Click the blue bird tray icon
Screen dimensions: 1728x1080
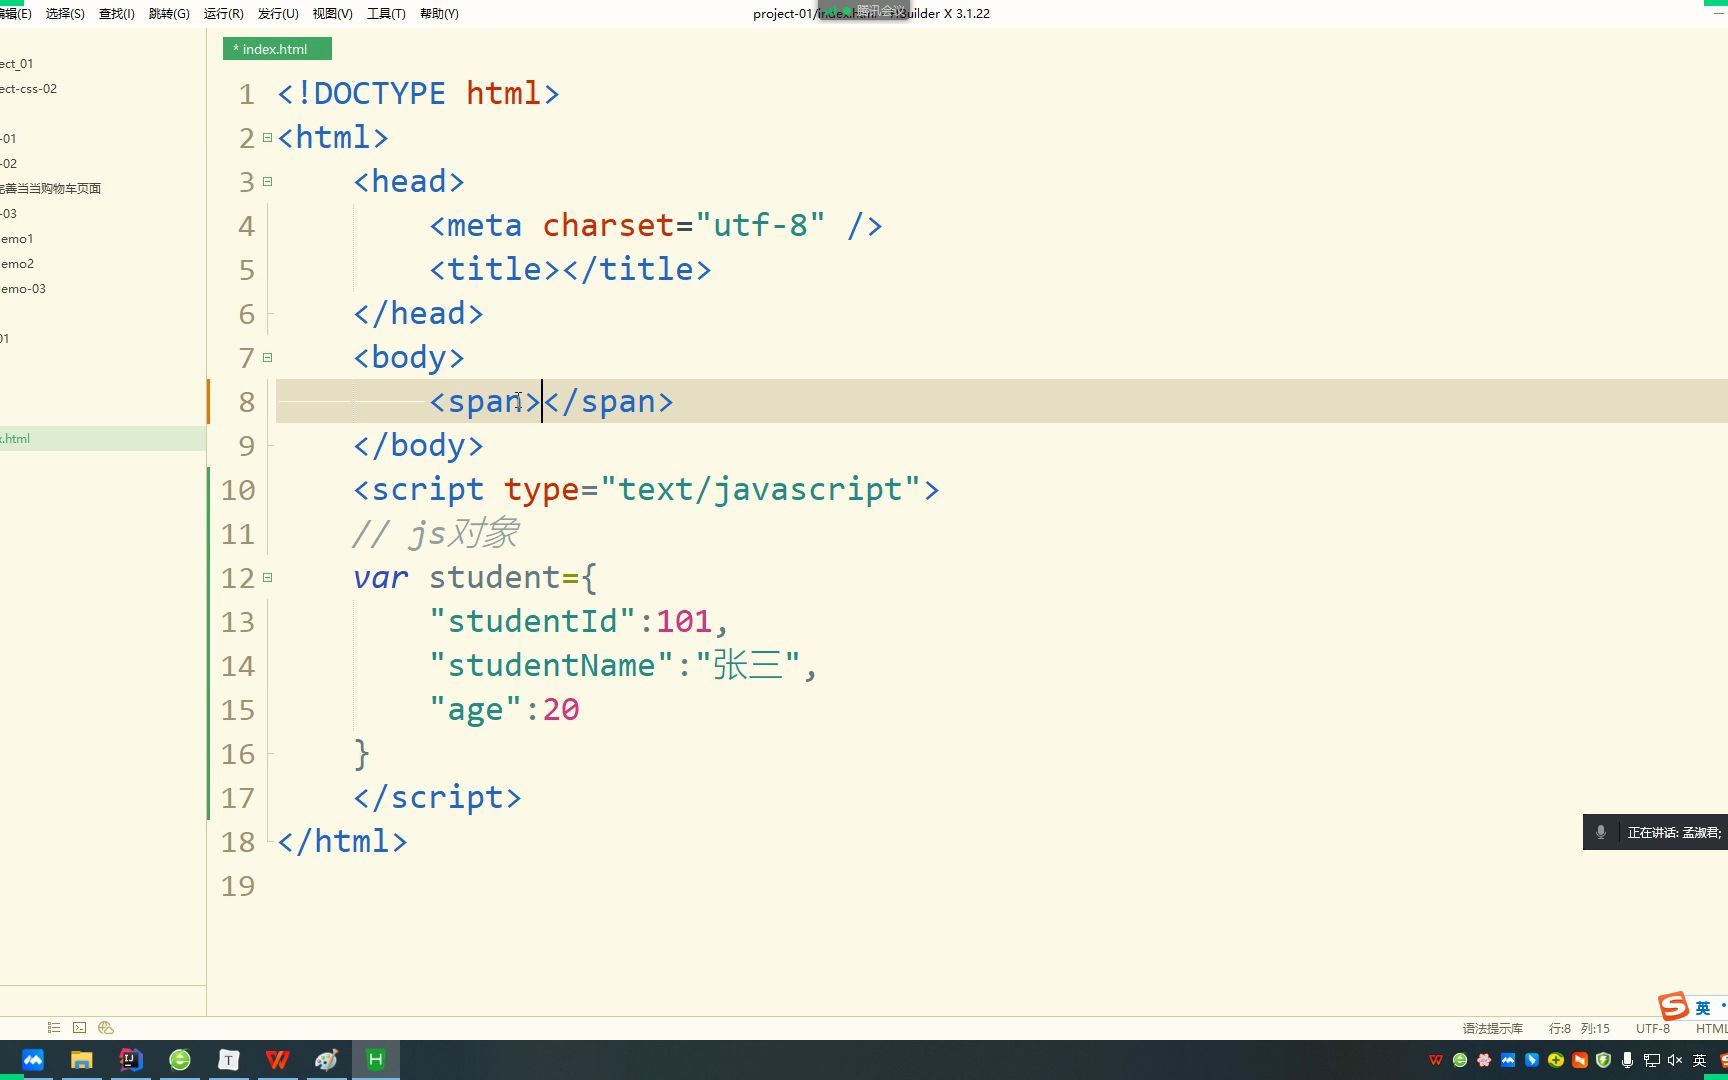point(1532,1060)
